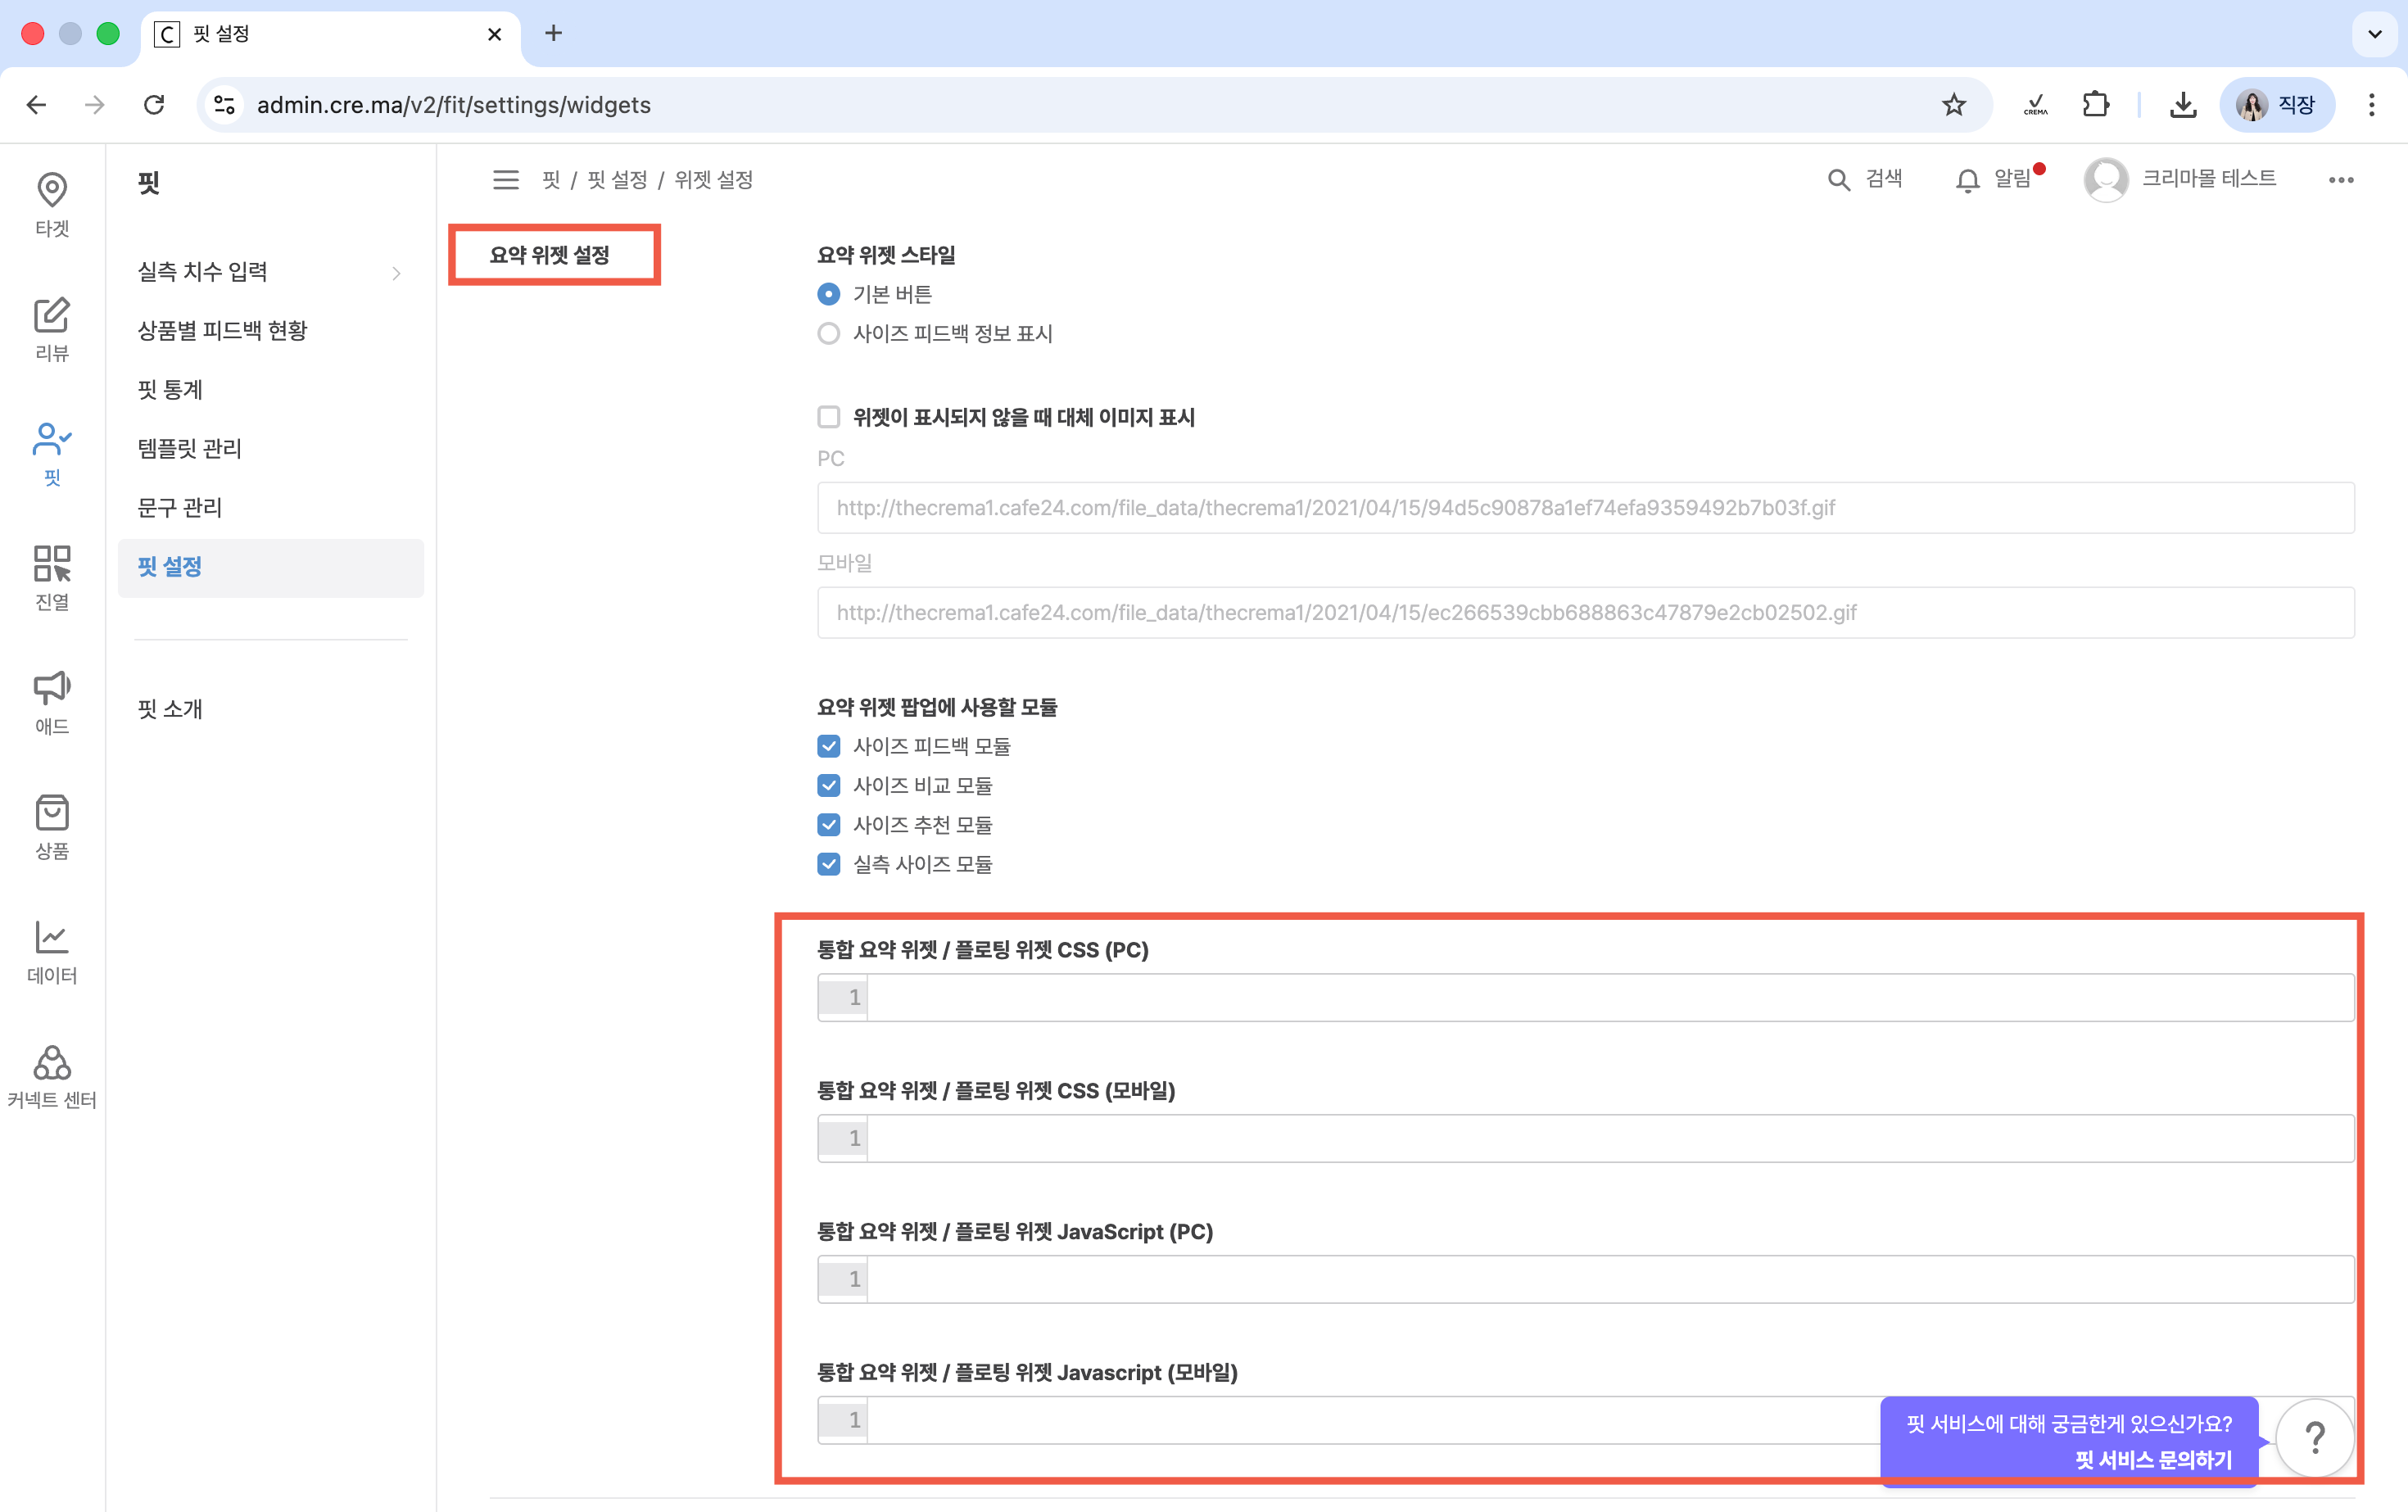Open the three-dot more menu in the header

click(x=2341, y=180)
